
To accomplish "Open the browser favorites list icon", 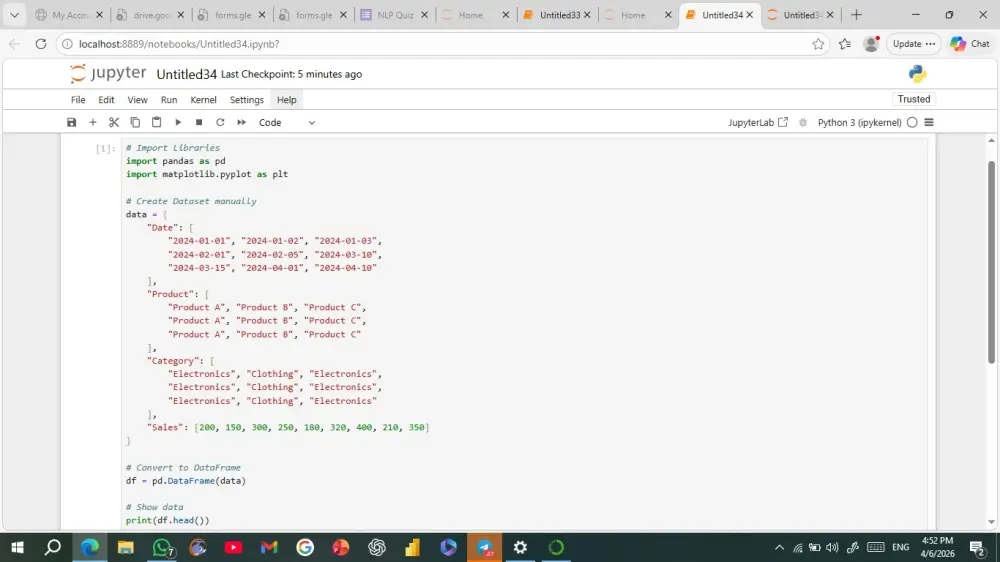I will point(845,44).
